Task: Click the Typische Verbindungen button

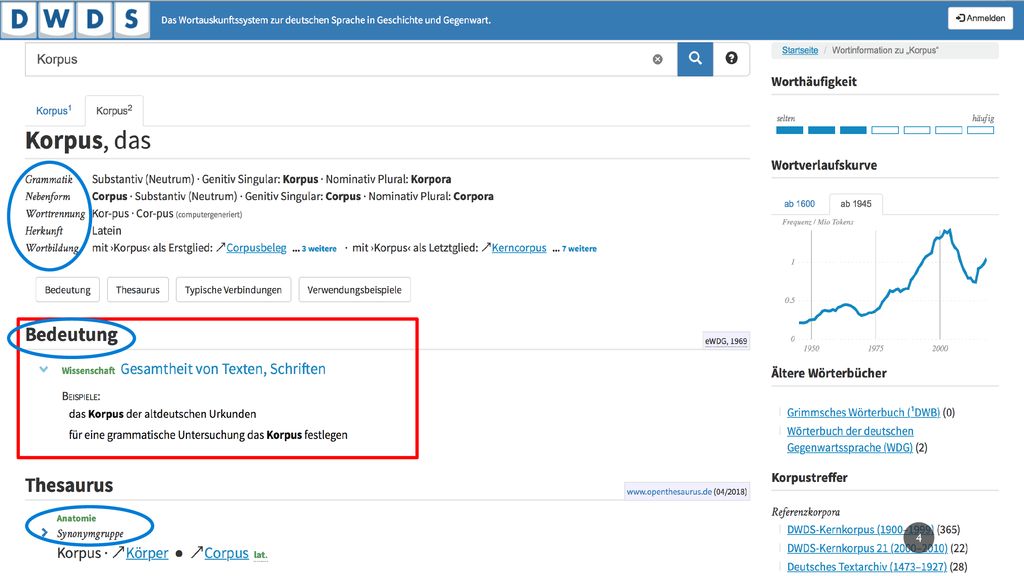Action: [x=233, y=290]
